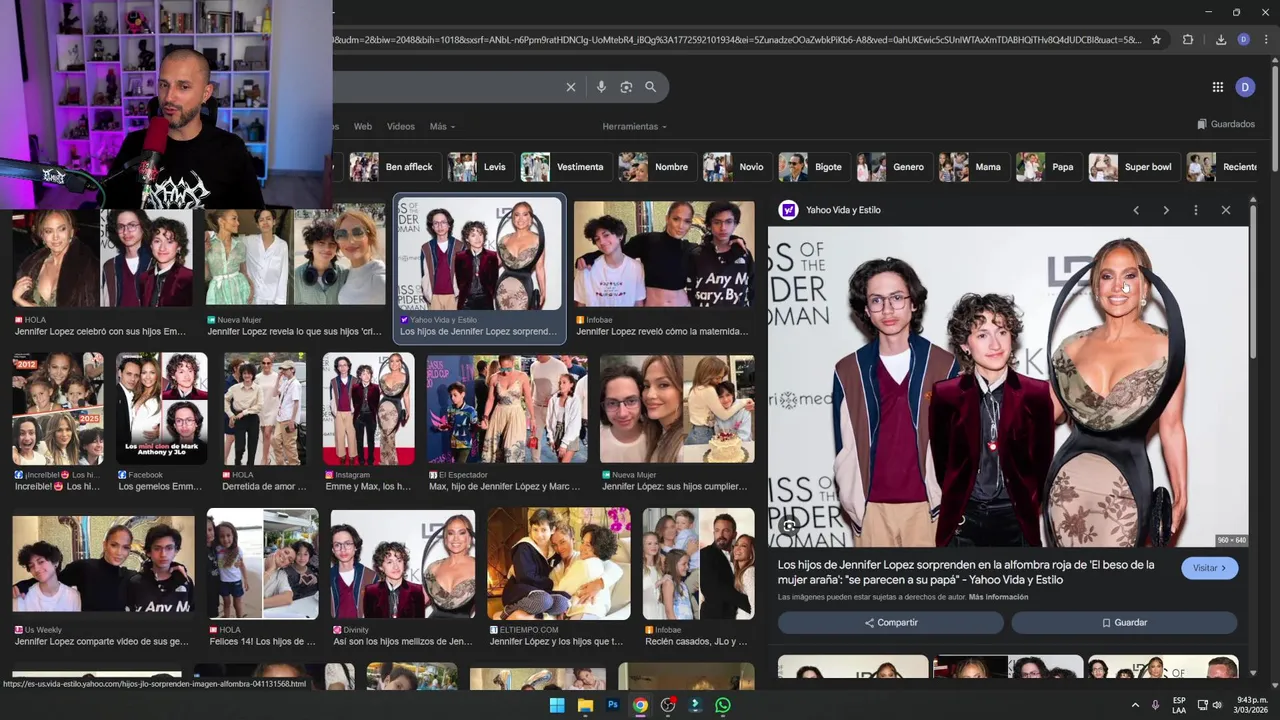Switch to the Videos results tab
This screenshot has height=720, width=1280.
(x=401, y=126)
